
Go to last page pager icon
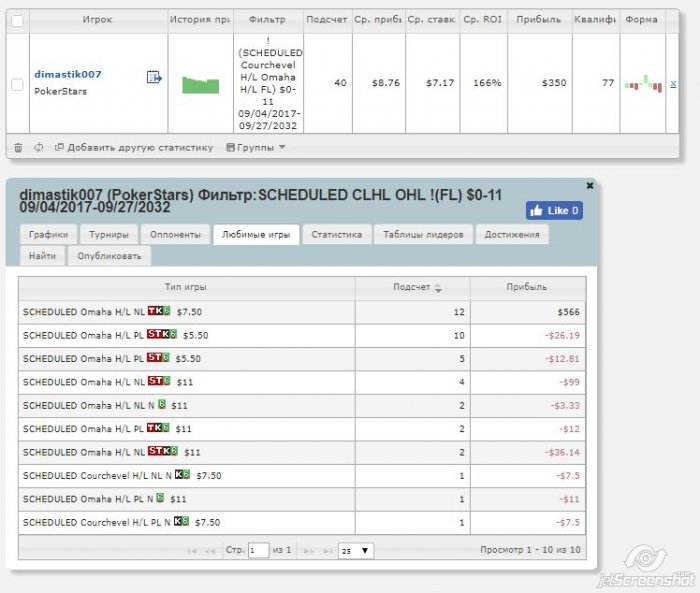(x=327, y=551)
